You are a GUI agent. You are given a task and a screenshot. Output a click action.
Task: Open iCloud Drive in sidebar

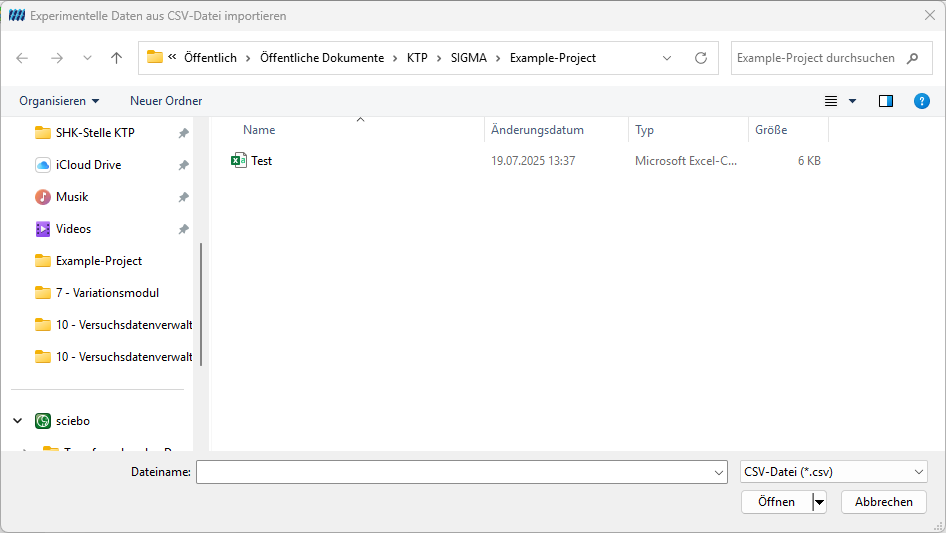click(88, 165)
